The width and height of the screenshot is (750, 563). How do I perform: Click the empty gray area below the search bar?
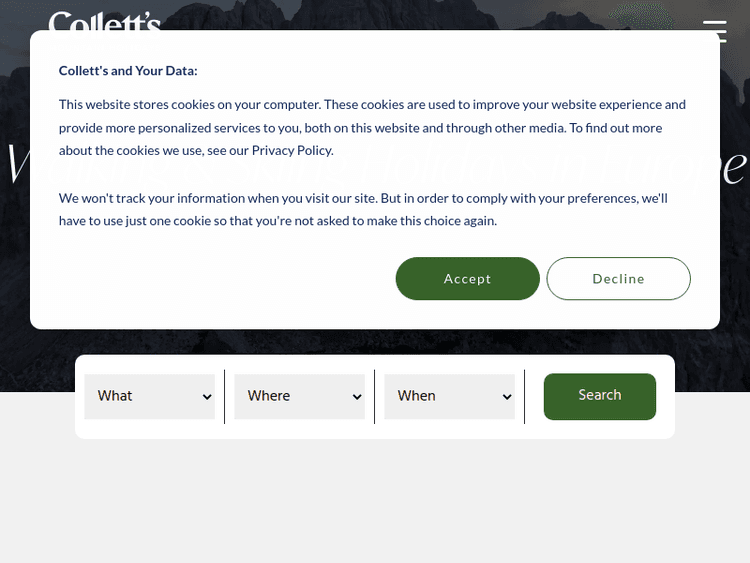coord(375,500)
